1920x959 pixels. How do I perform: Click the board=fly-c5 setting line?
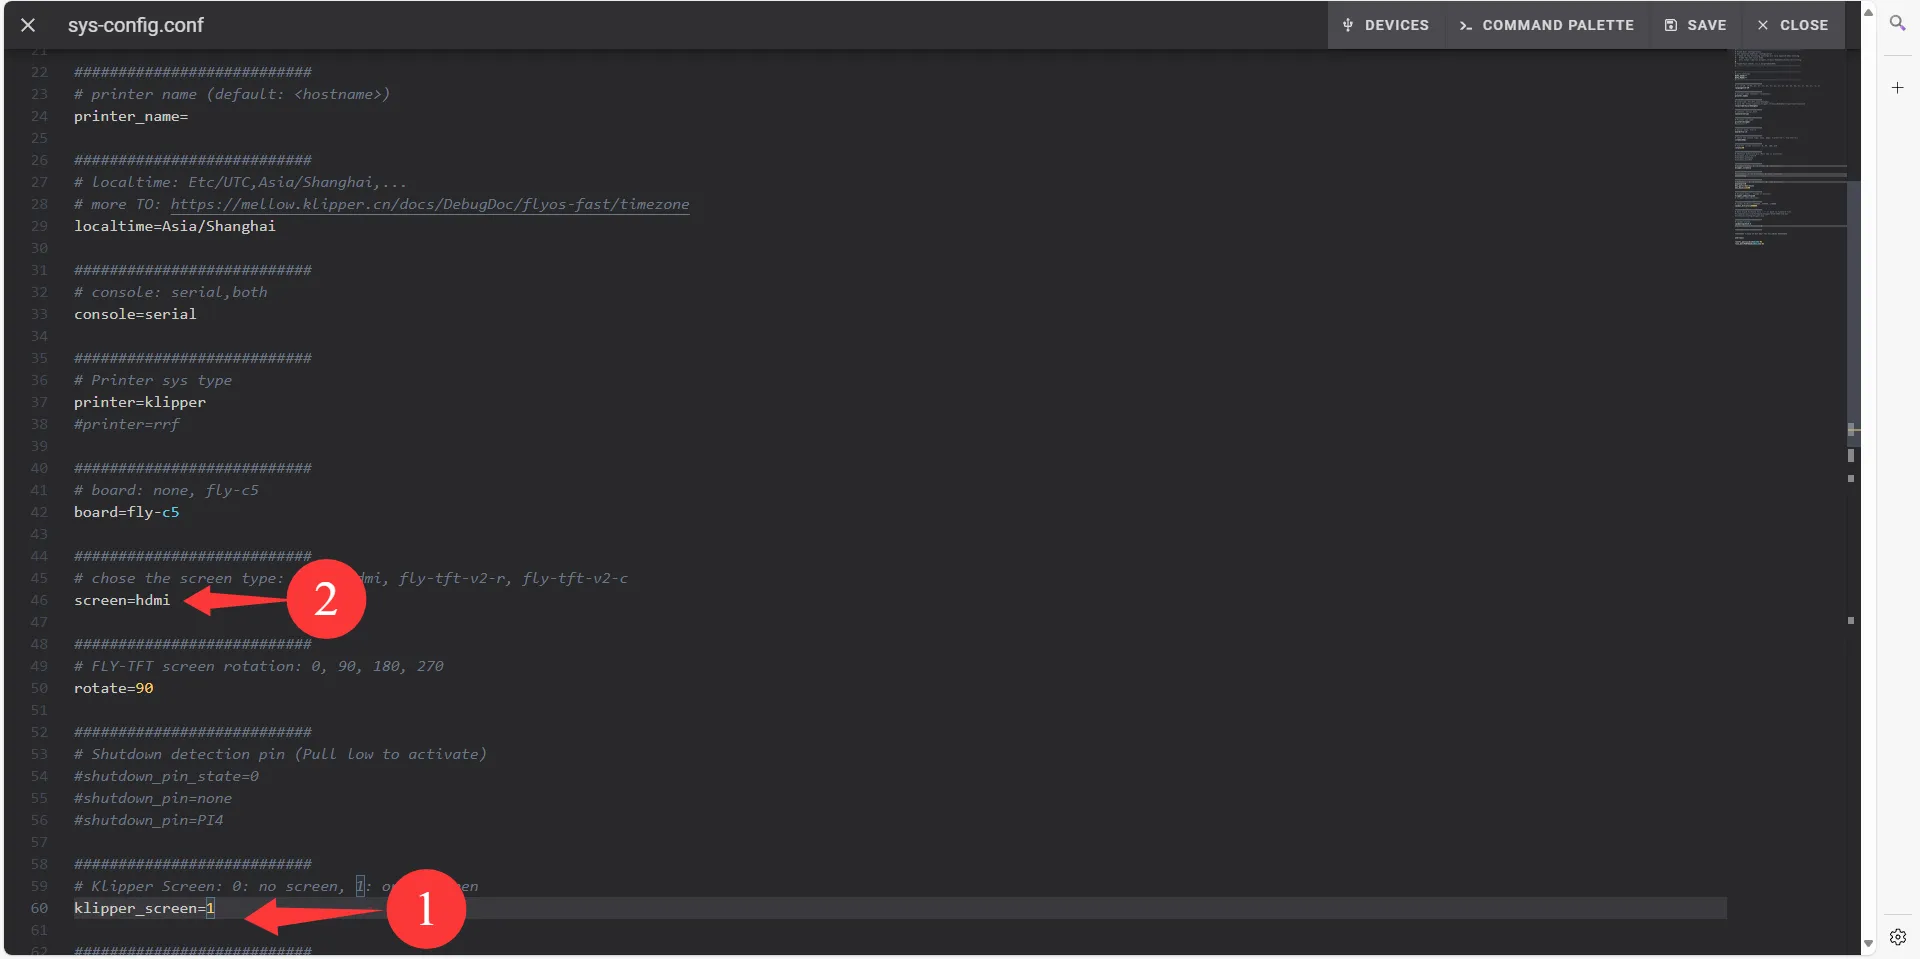pos(126,512)
